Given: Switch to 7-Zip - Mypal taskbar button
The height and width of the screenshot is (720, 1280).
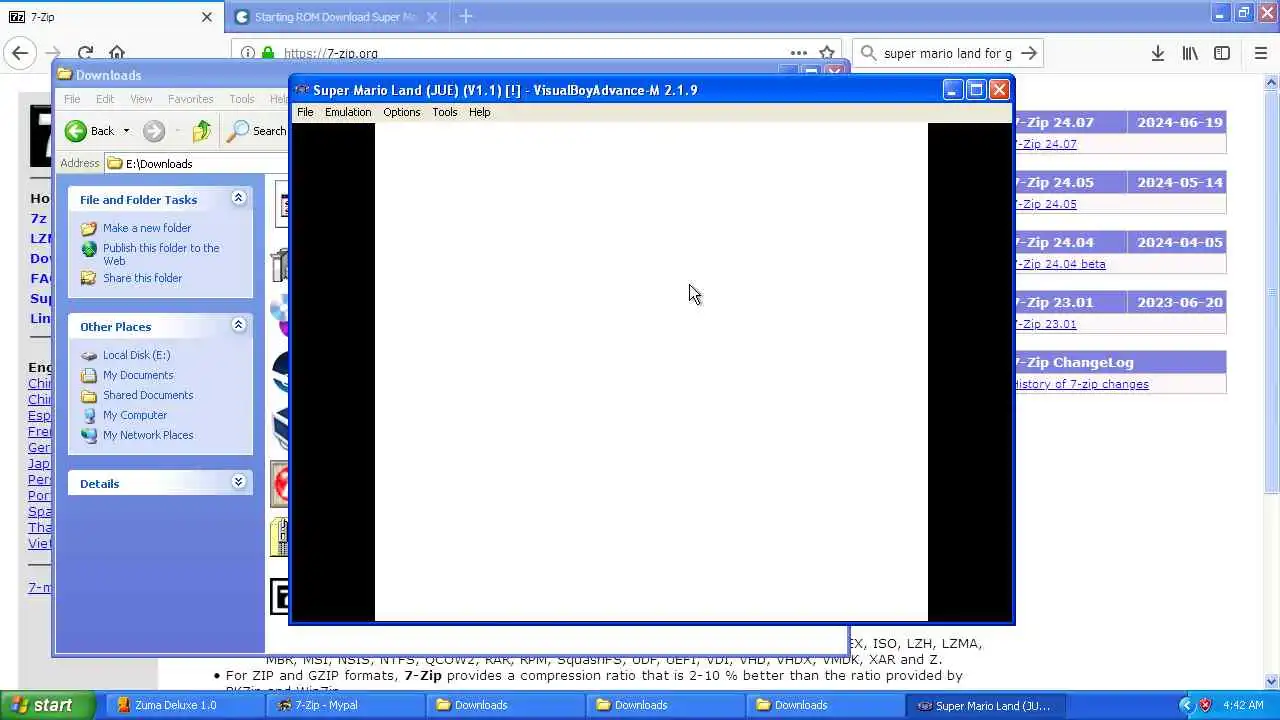Looking at the screenshot, I should tap(346, 705).
